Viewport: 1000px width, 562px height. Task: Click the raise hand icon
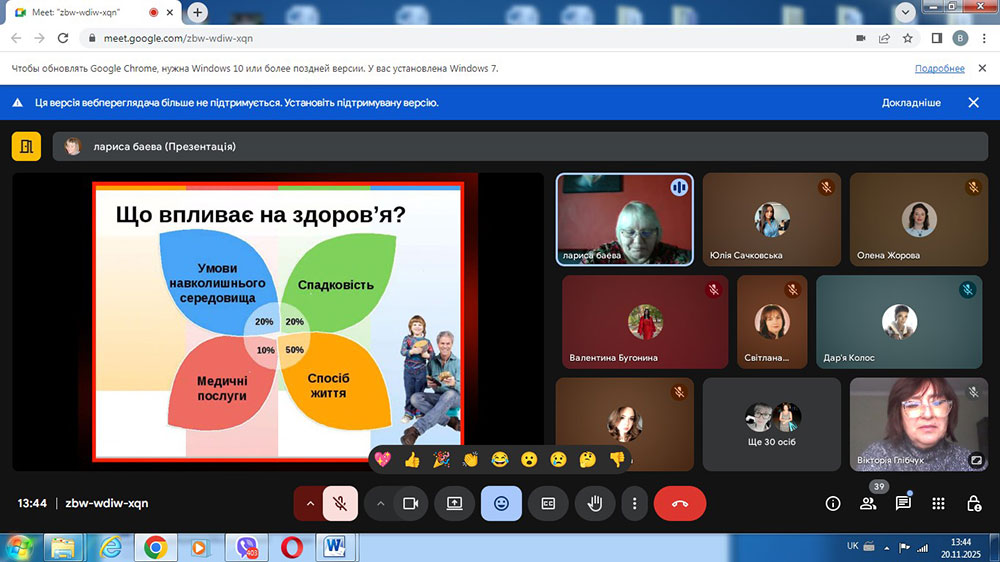pyautogui.click(x=594, y=504)
